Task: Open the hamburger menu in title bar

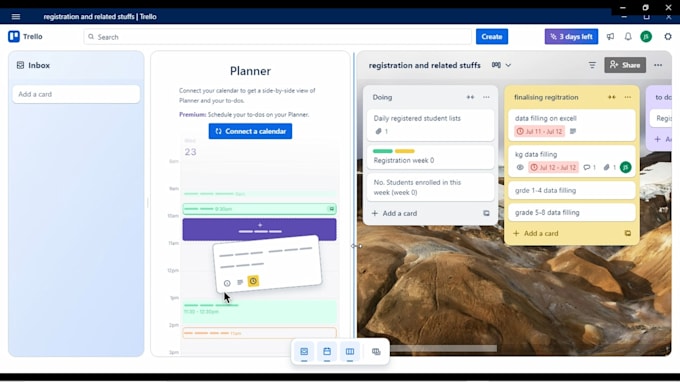Action: click(16, 16)
